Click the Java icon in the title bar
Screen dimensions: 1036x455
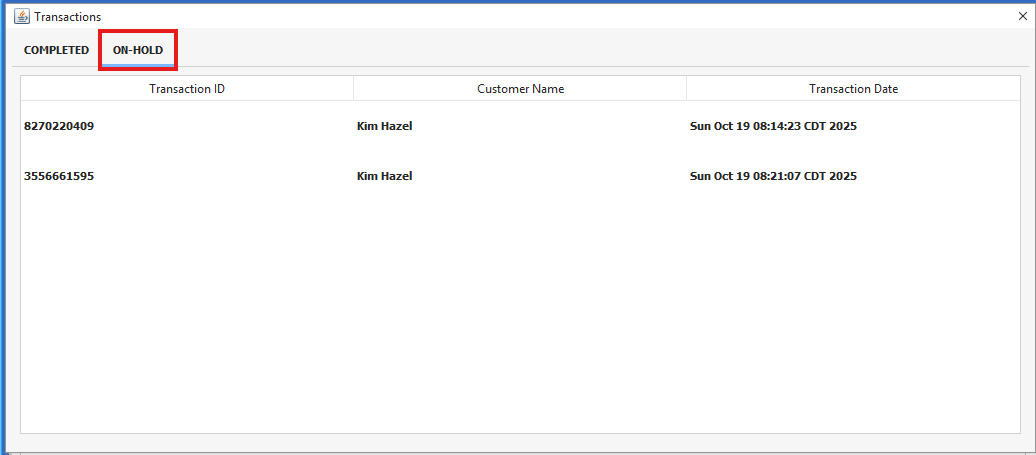pyautogui.click(x=21, y=16)
